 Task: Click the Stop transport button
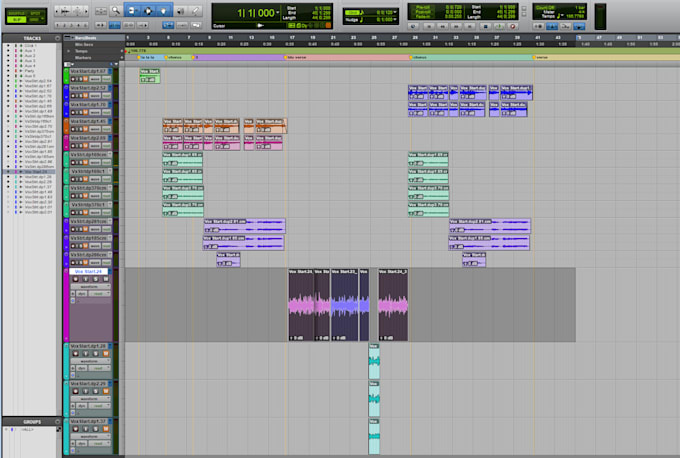coord(485,26)
